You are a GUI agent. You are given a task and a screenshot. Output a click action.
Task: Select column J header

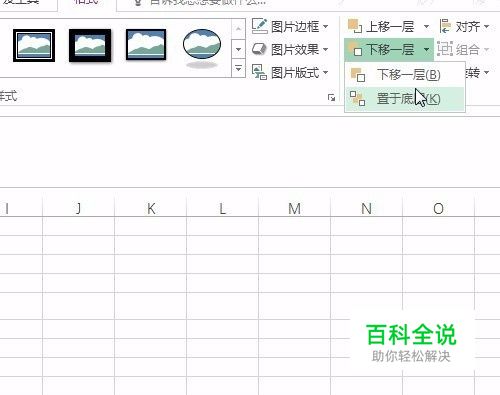pos(78,209)
